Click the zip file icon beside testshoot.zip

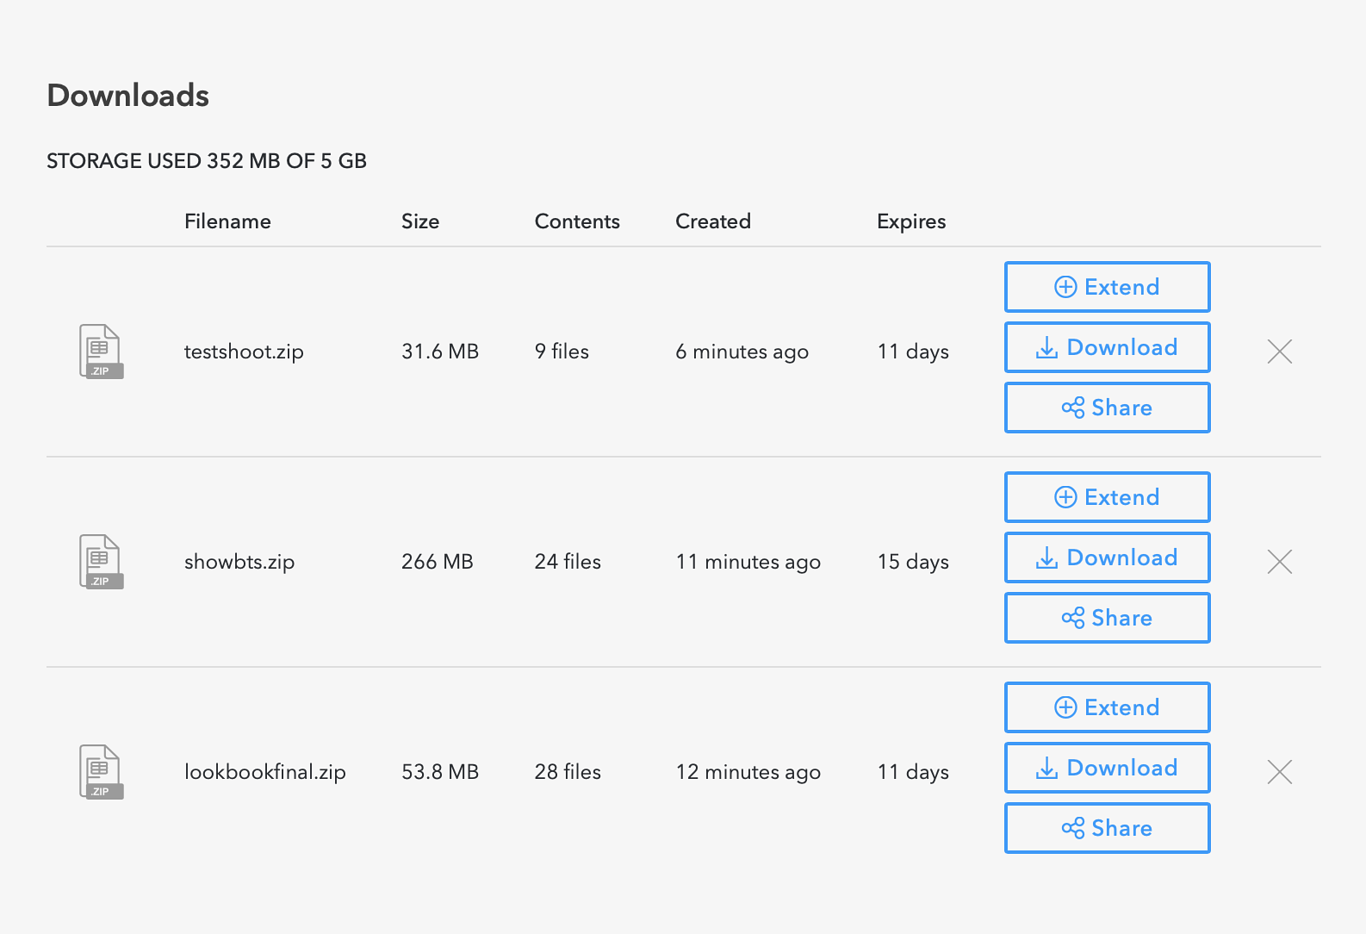click(x=100, y=351)
